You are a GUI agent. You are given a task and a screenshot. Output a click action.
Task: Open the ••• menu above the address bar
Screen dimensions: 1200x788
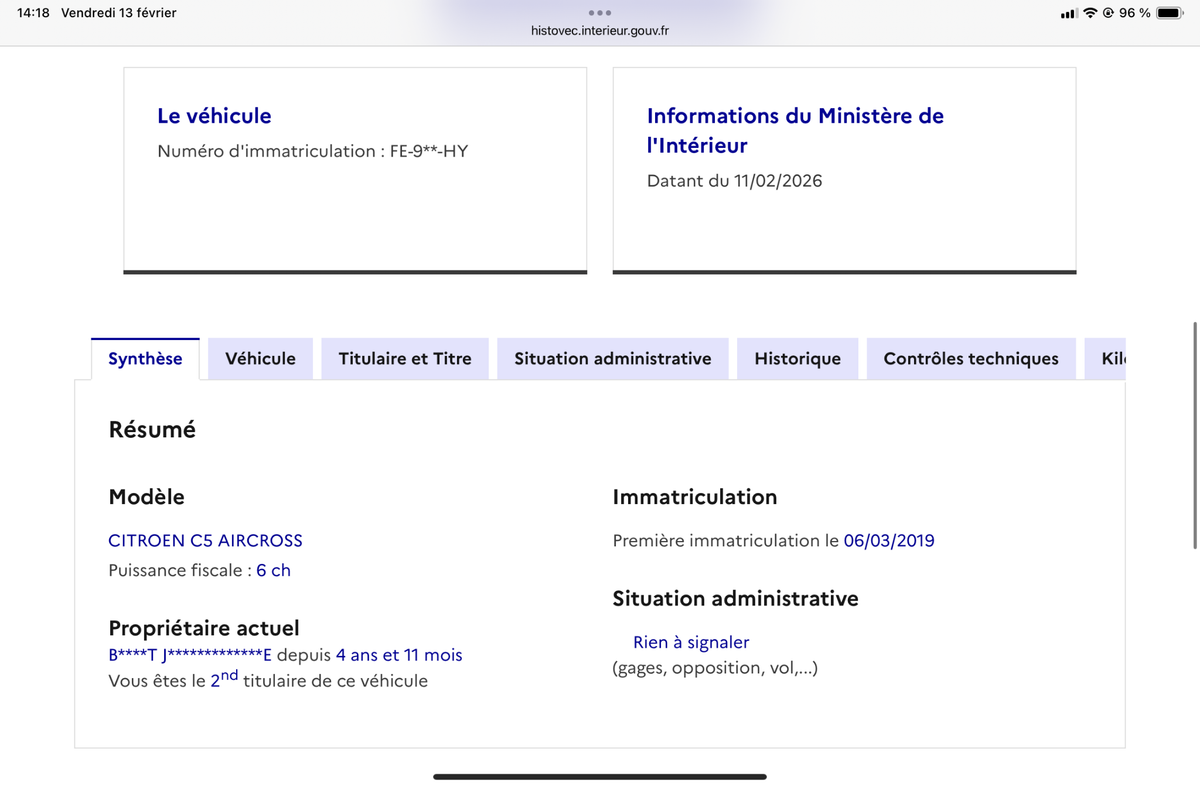click(600, 12)
